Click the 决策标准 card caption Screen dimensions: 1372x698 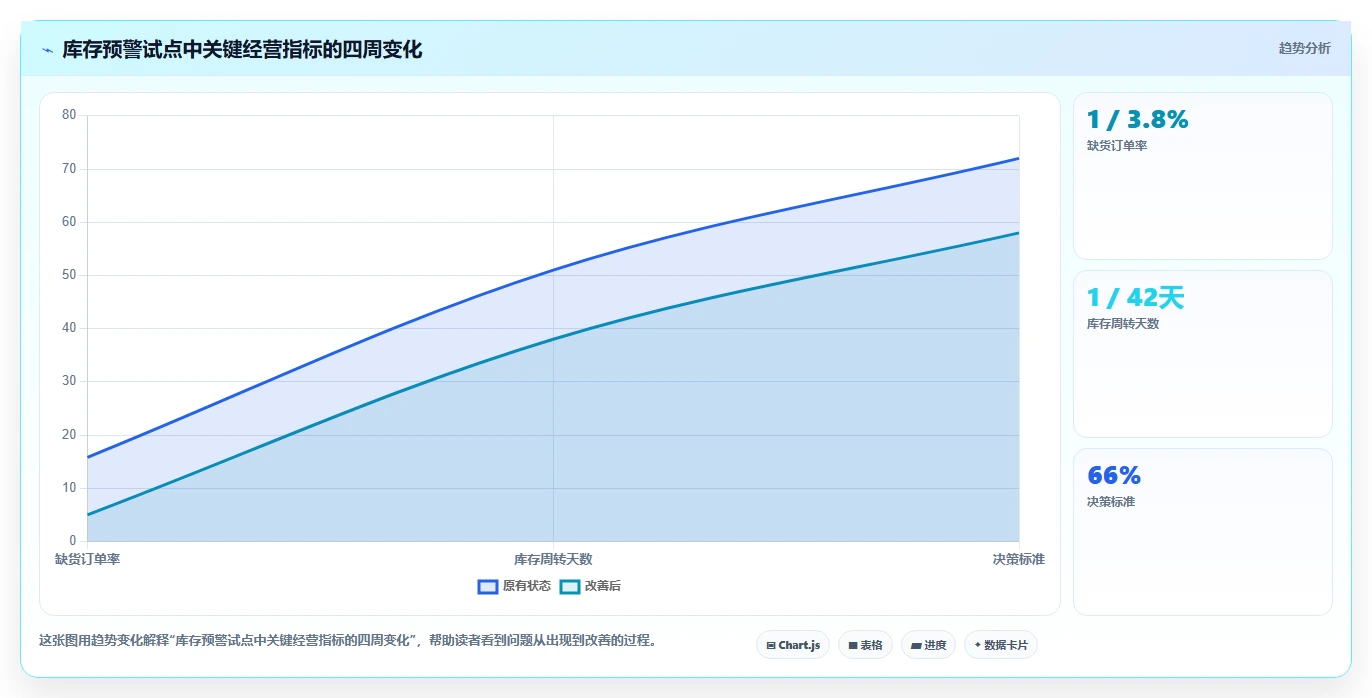point(1111,502)
